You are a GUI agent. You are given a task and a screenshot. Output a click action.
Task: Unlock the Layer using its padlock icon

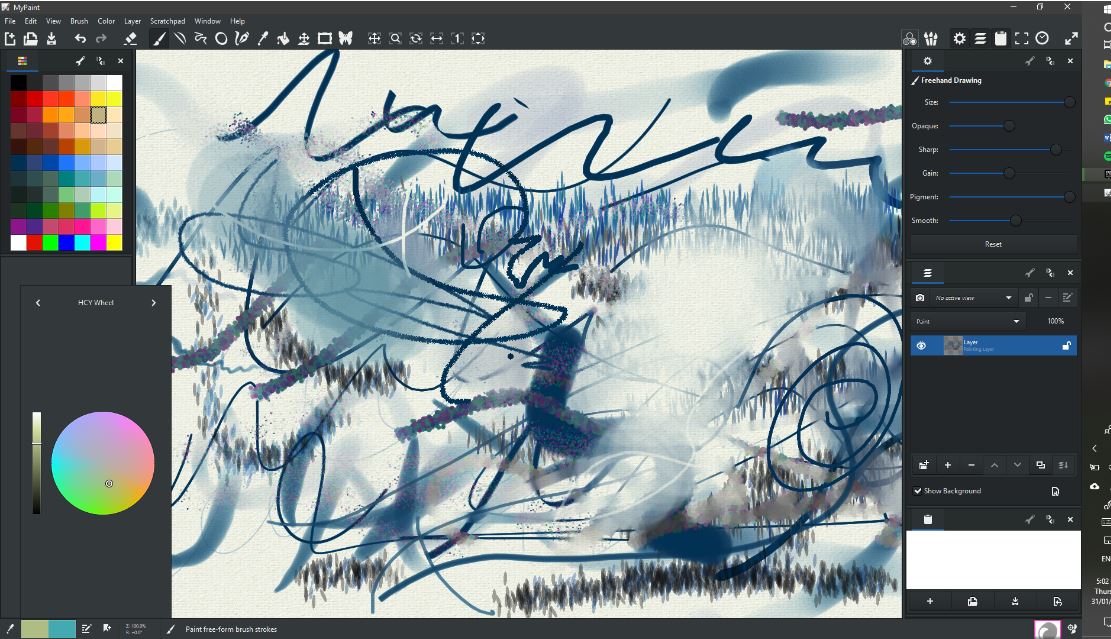pyautogui.click(x=1066, y=345)
